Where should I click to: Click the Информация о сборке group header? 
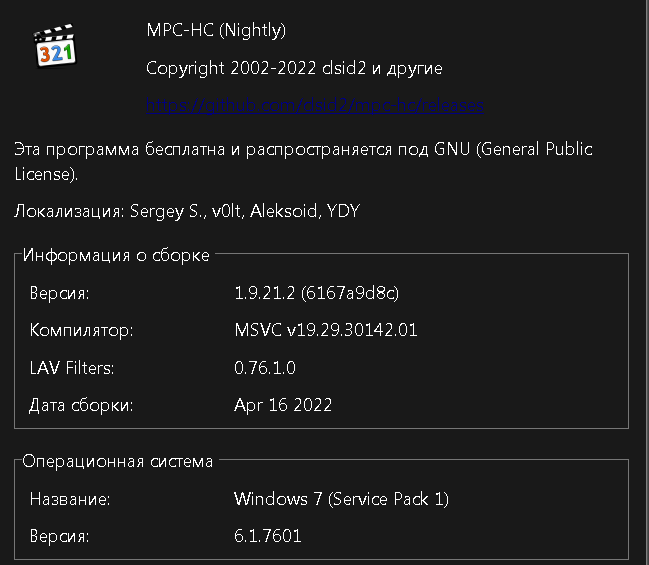(x=116, y=255)
